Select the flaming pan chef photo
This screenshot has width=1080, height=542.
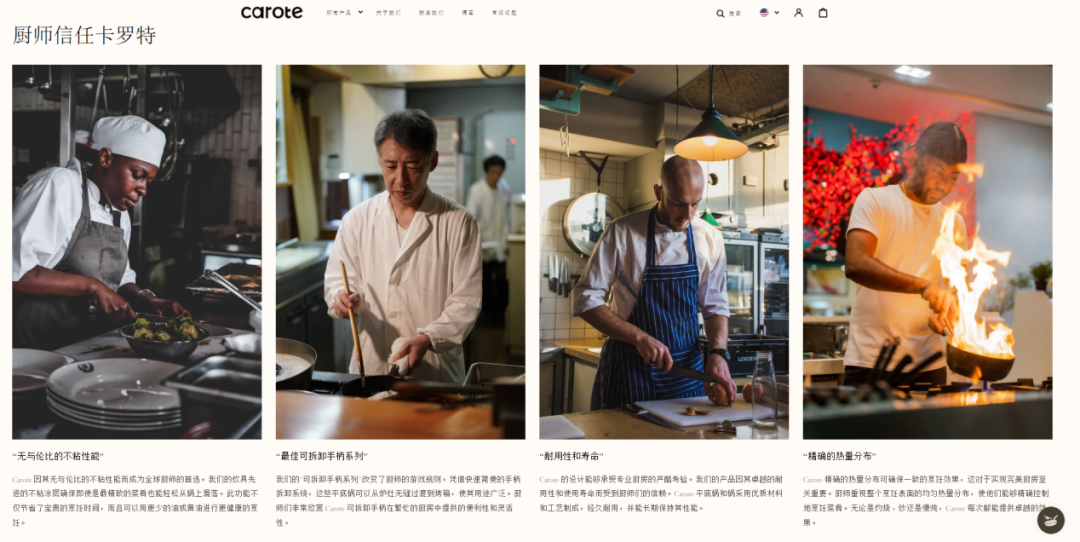click(x=927, y=251)
